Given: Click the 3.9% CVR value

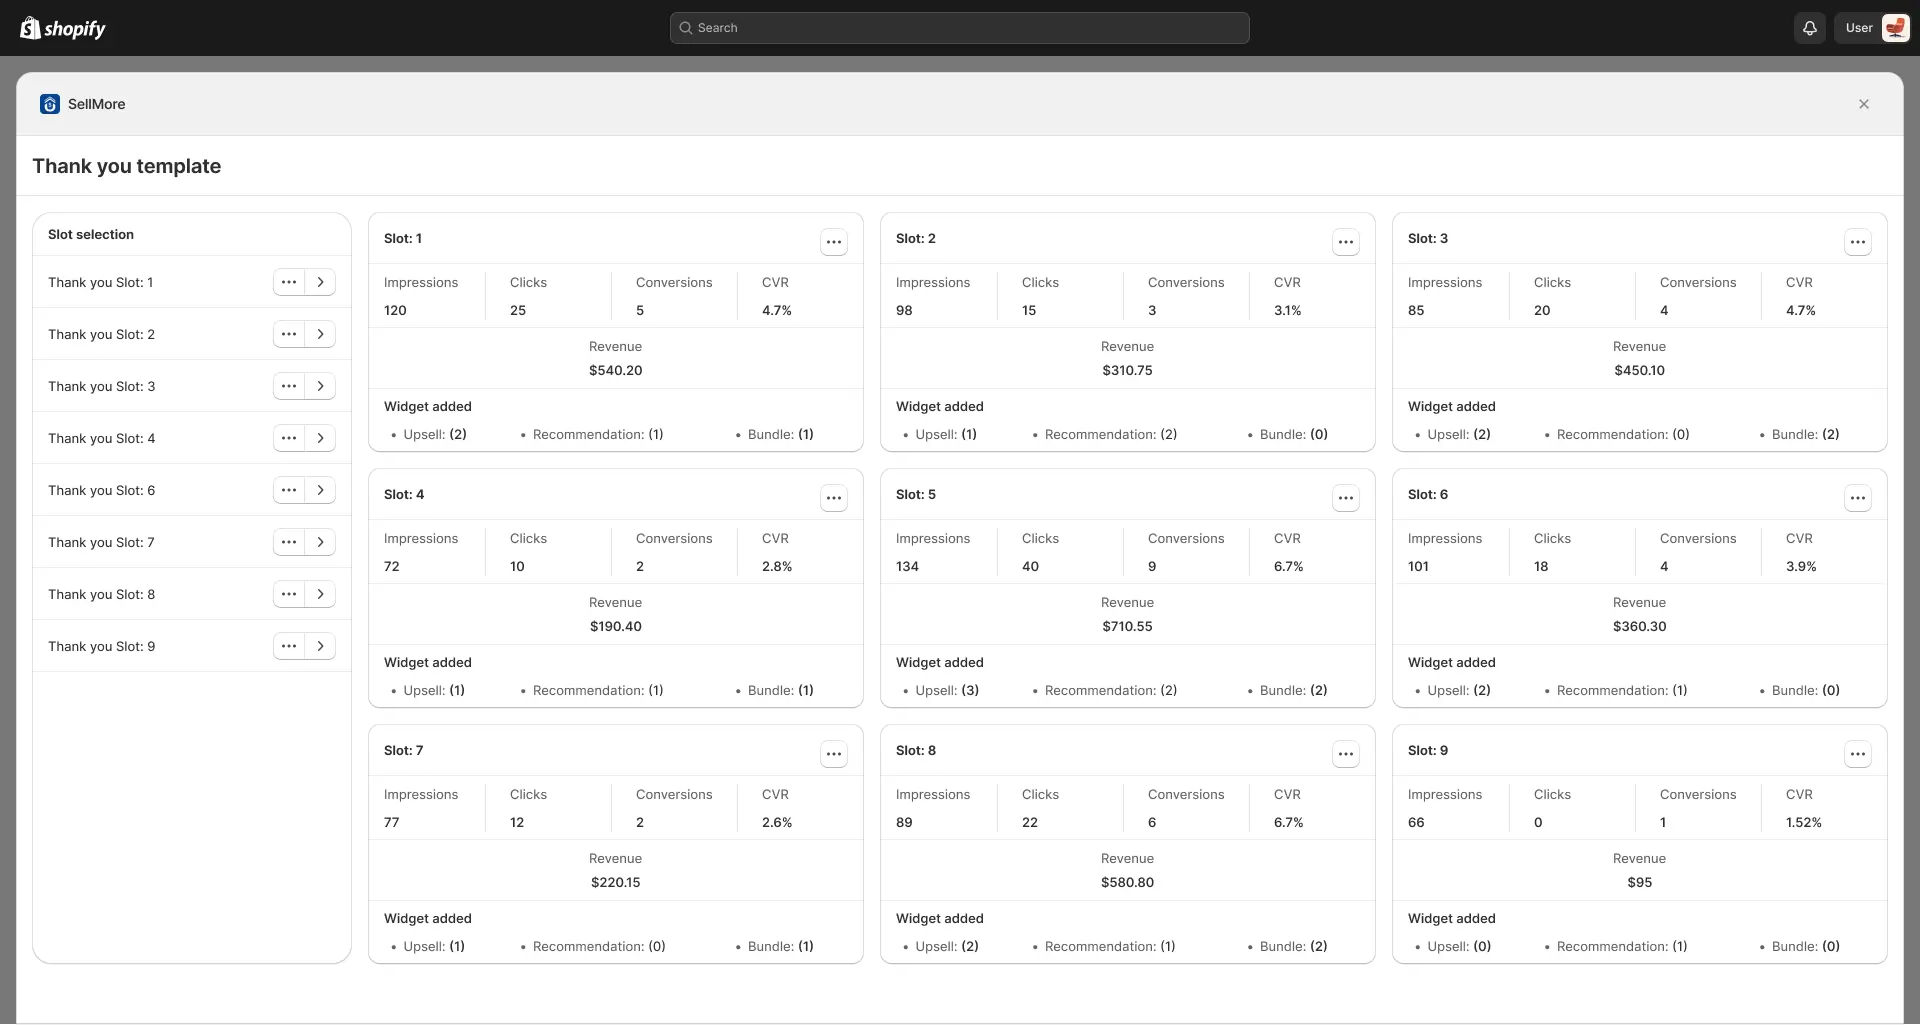Looking at the screenshot, I should 1801,566.
